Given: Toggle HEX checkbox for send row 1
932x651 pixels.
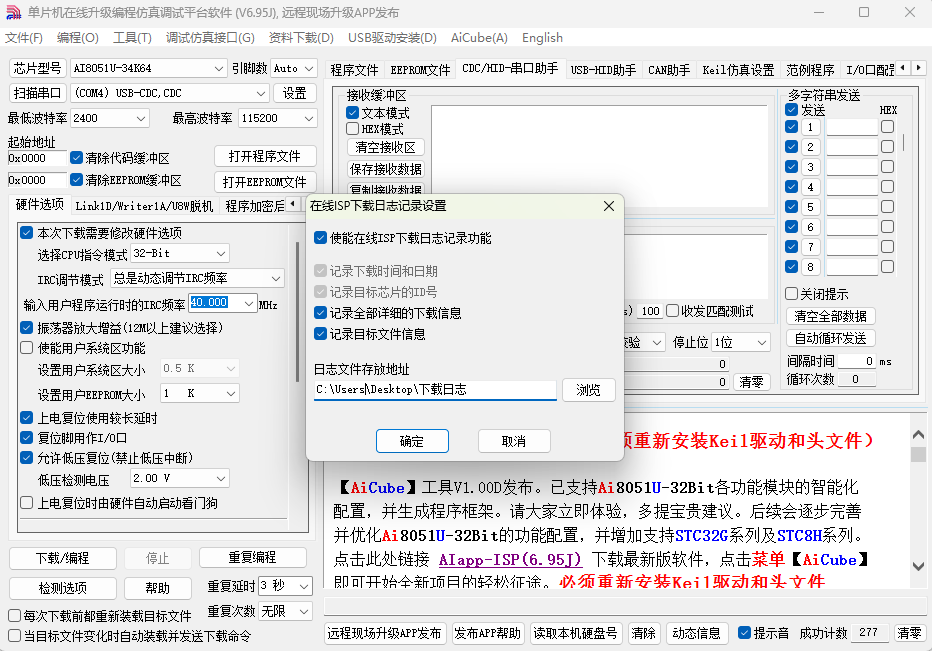Looking at the screenshot, I should tap(887, 127).
